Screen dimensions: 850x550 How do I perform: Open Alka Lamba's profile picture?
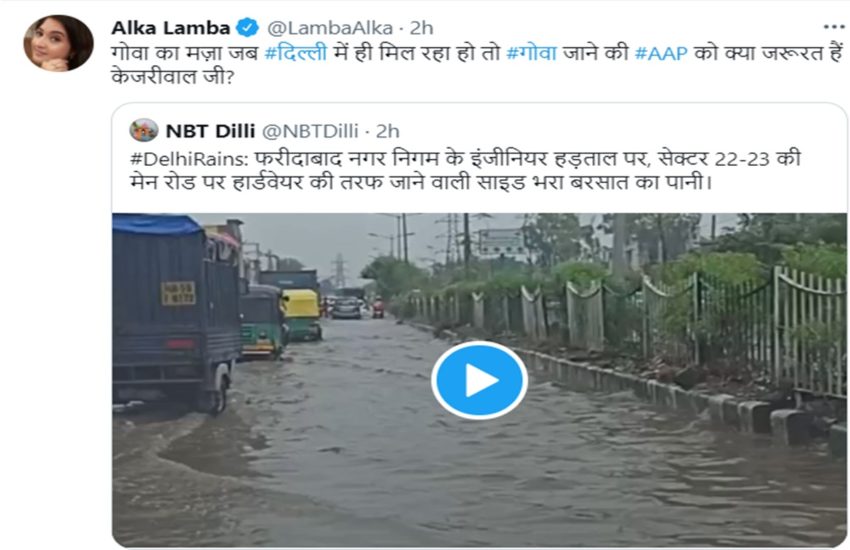(x=58, y=43)
